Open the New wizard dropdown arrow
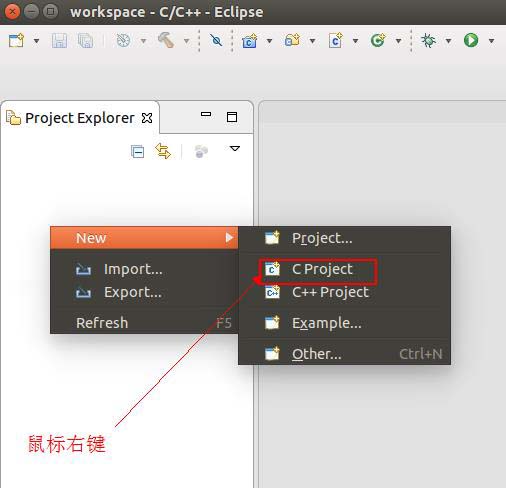 tap(37, 41)
